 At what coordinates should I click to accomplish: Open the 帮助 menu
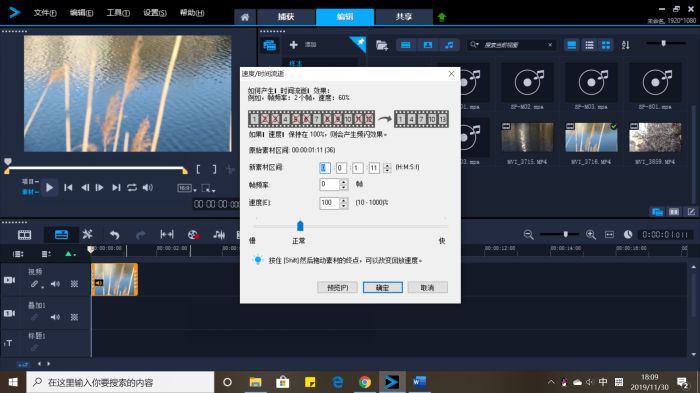192,13
